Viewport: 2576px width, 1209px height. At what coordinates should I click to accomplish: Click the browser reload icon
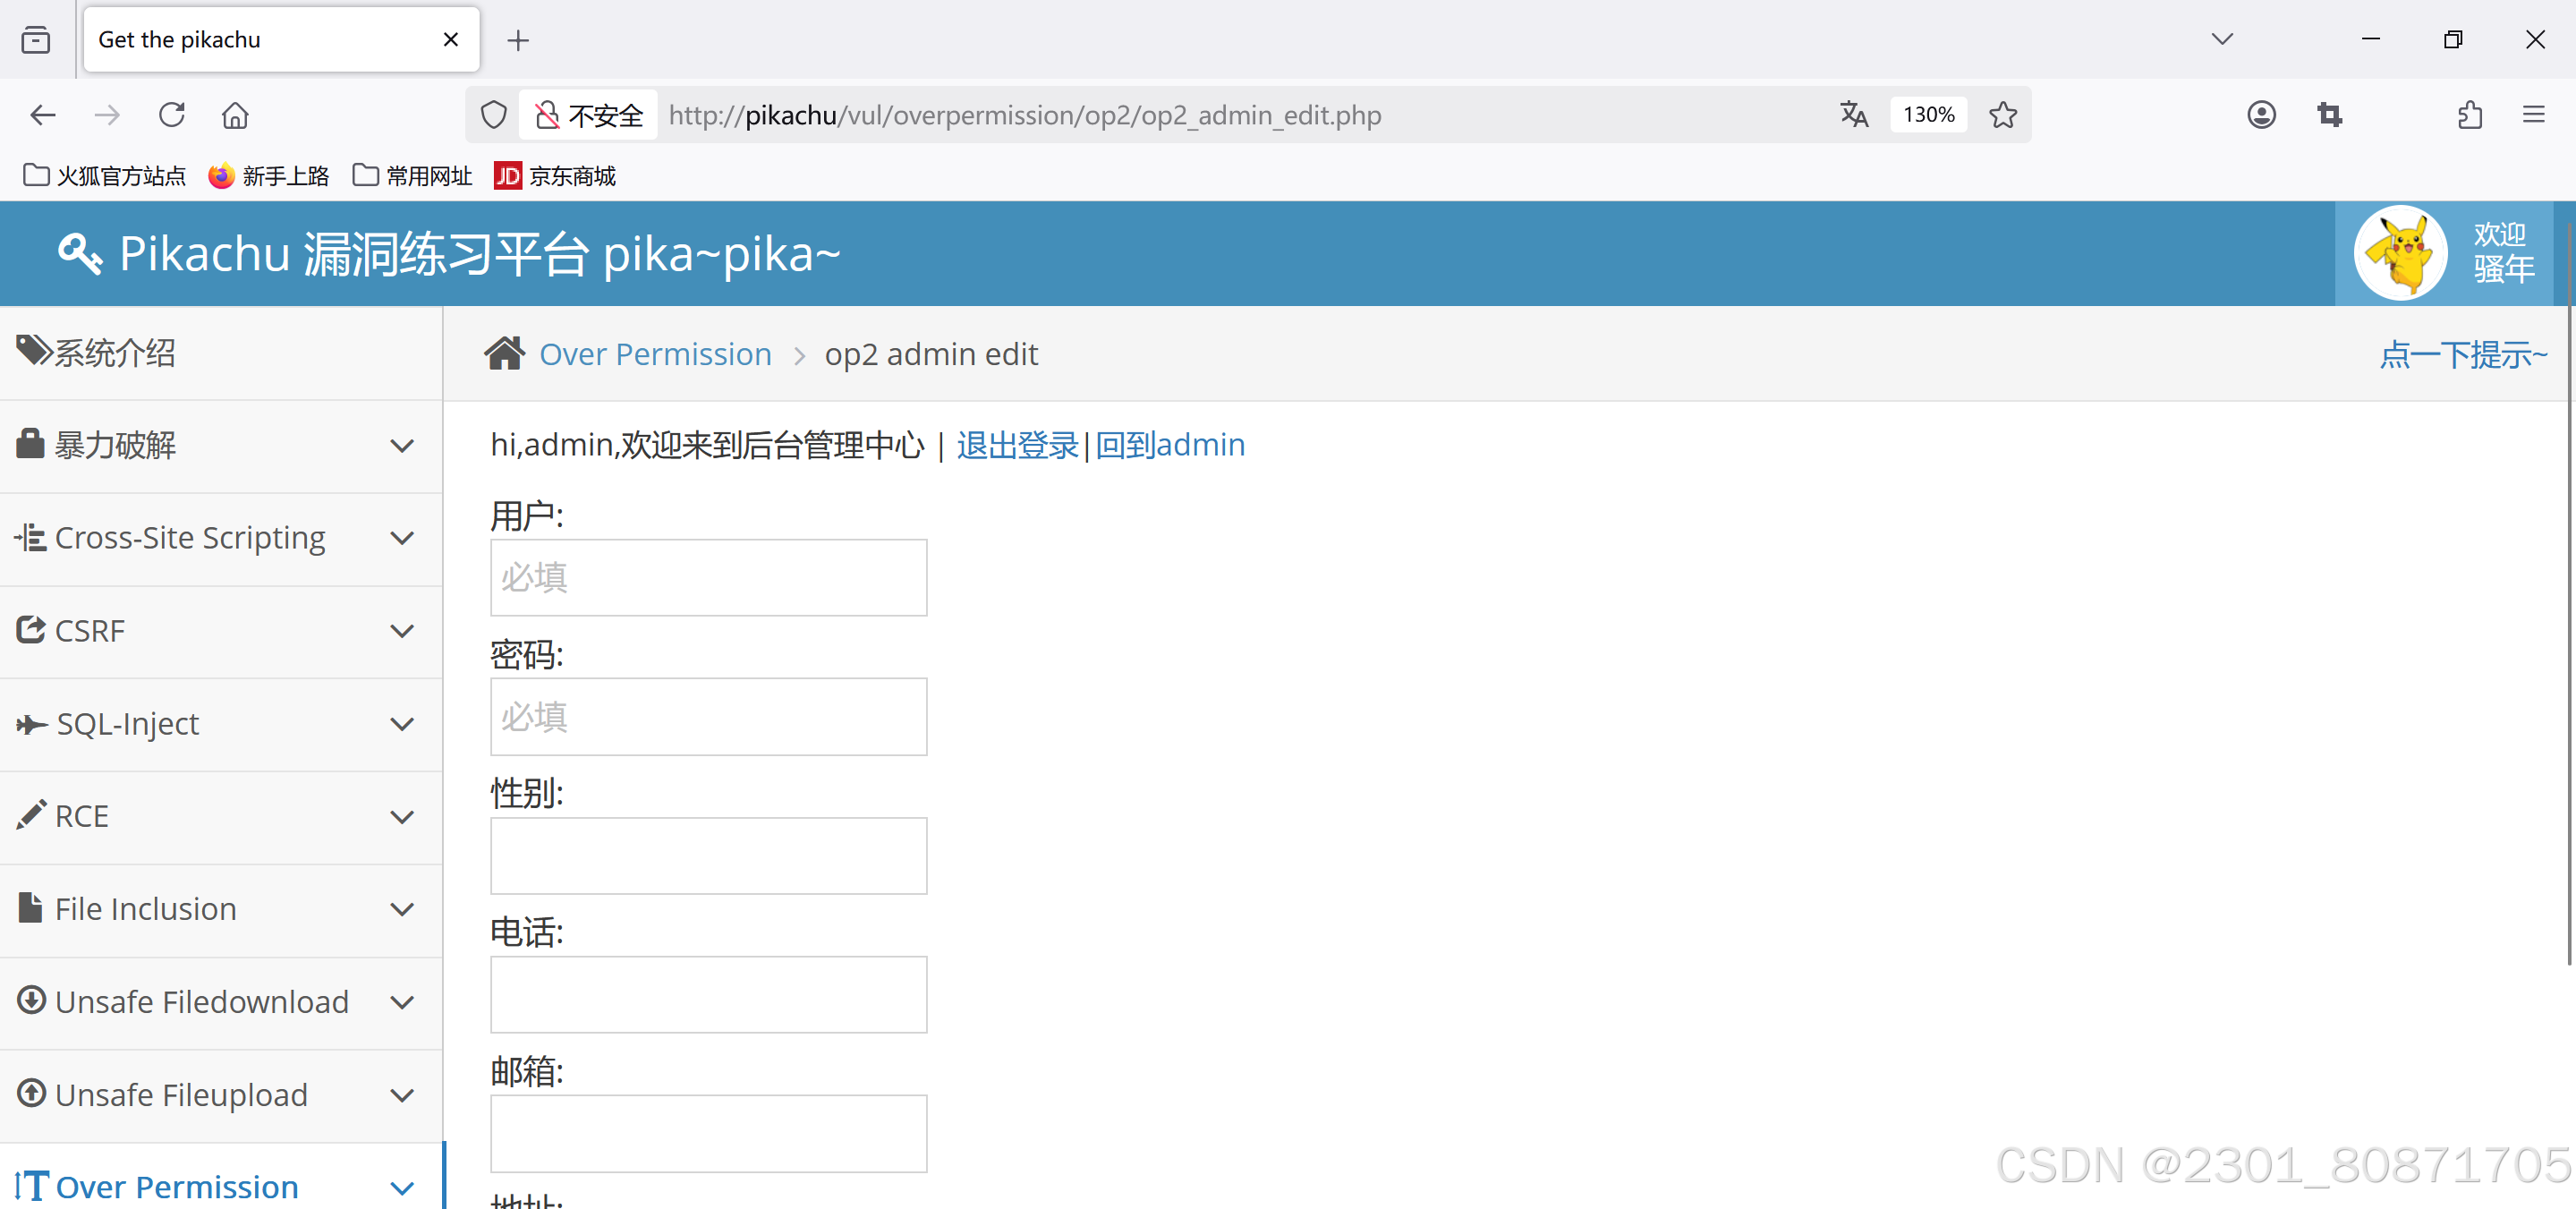coord(172,115)
